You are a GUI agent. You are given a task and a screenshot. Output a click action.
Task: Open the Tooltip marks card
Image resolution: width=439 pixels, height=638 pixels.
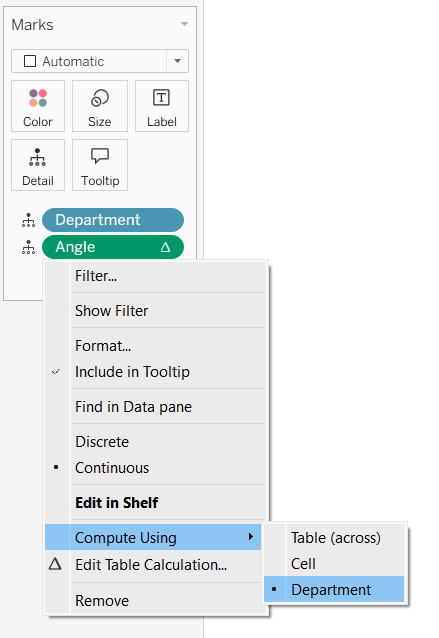pos(100,165)
